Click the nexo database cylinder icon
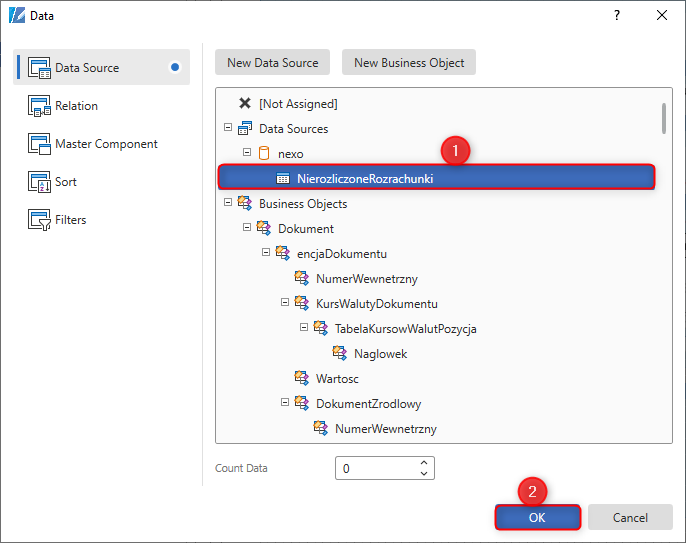 click(264, 154)
